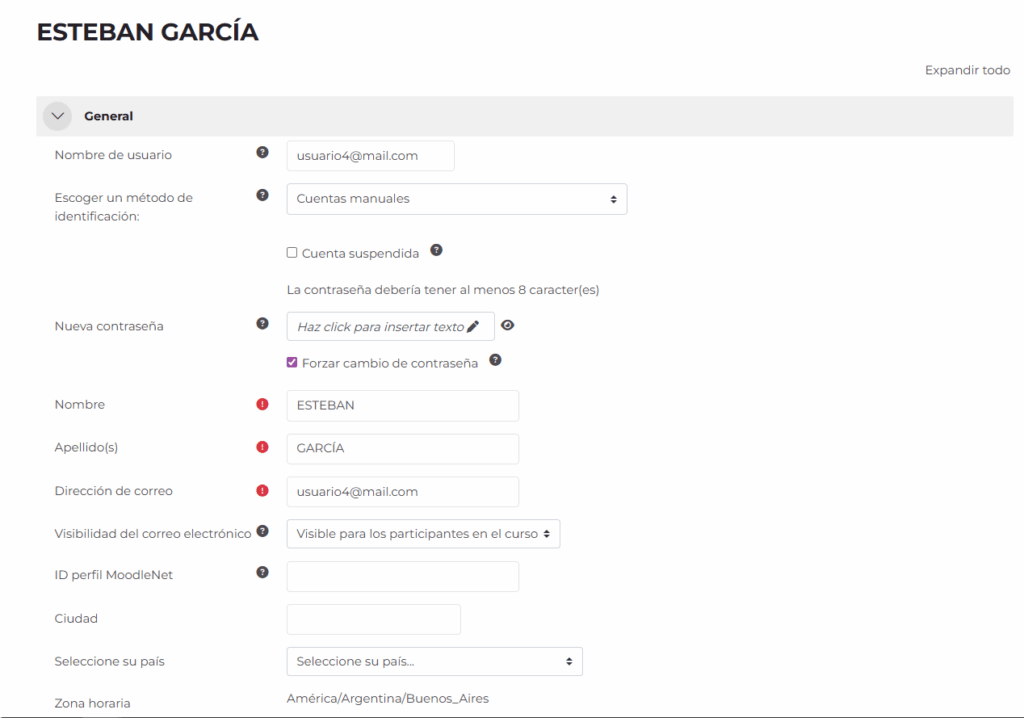The height and width of the screenshot is (718, 1024).
Task: Open email visibility dropdown
Action: [x=423, y=534]
